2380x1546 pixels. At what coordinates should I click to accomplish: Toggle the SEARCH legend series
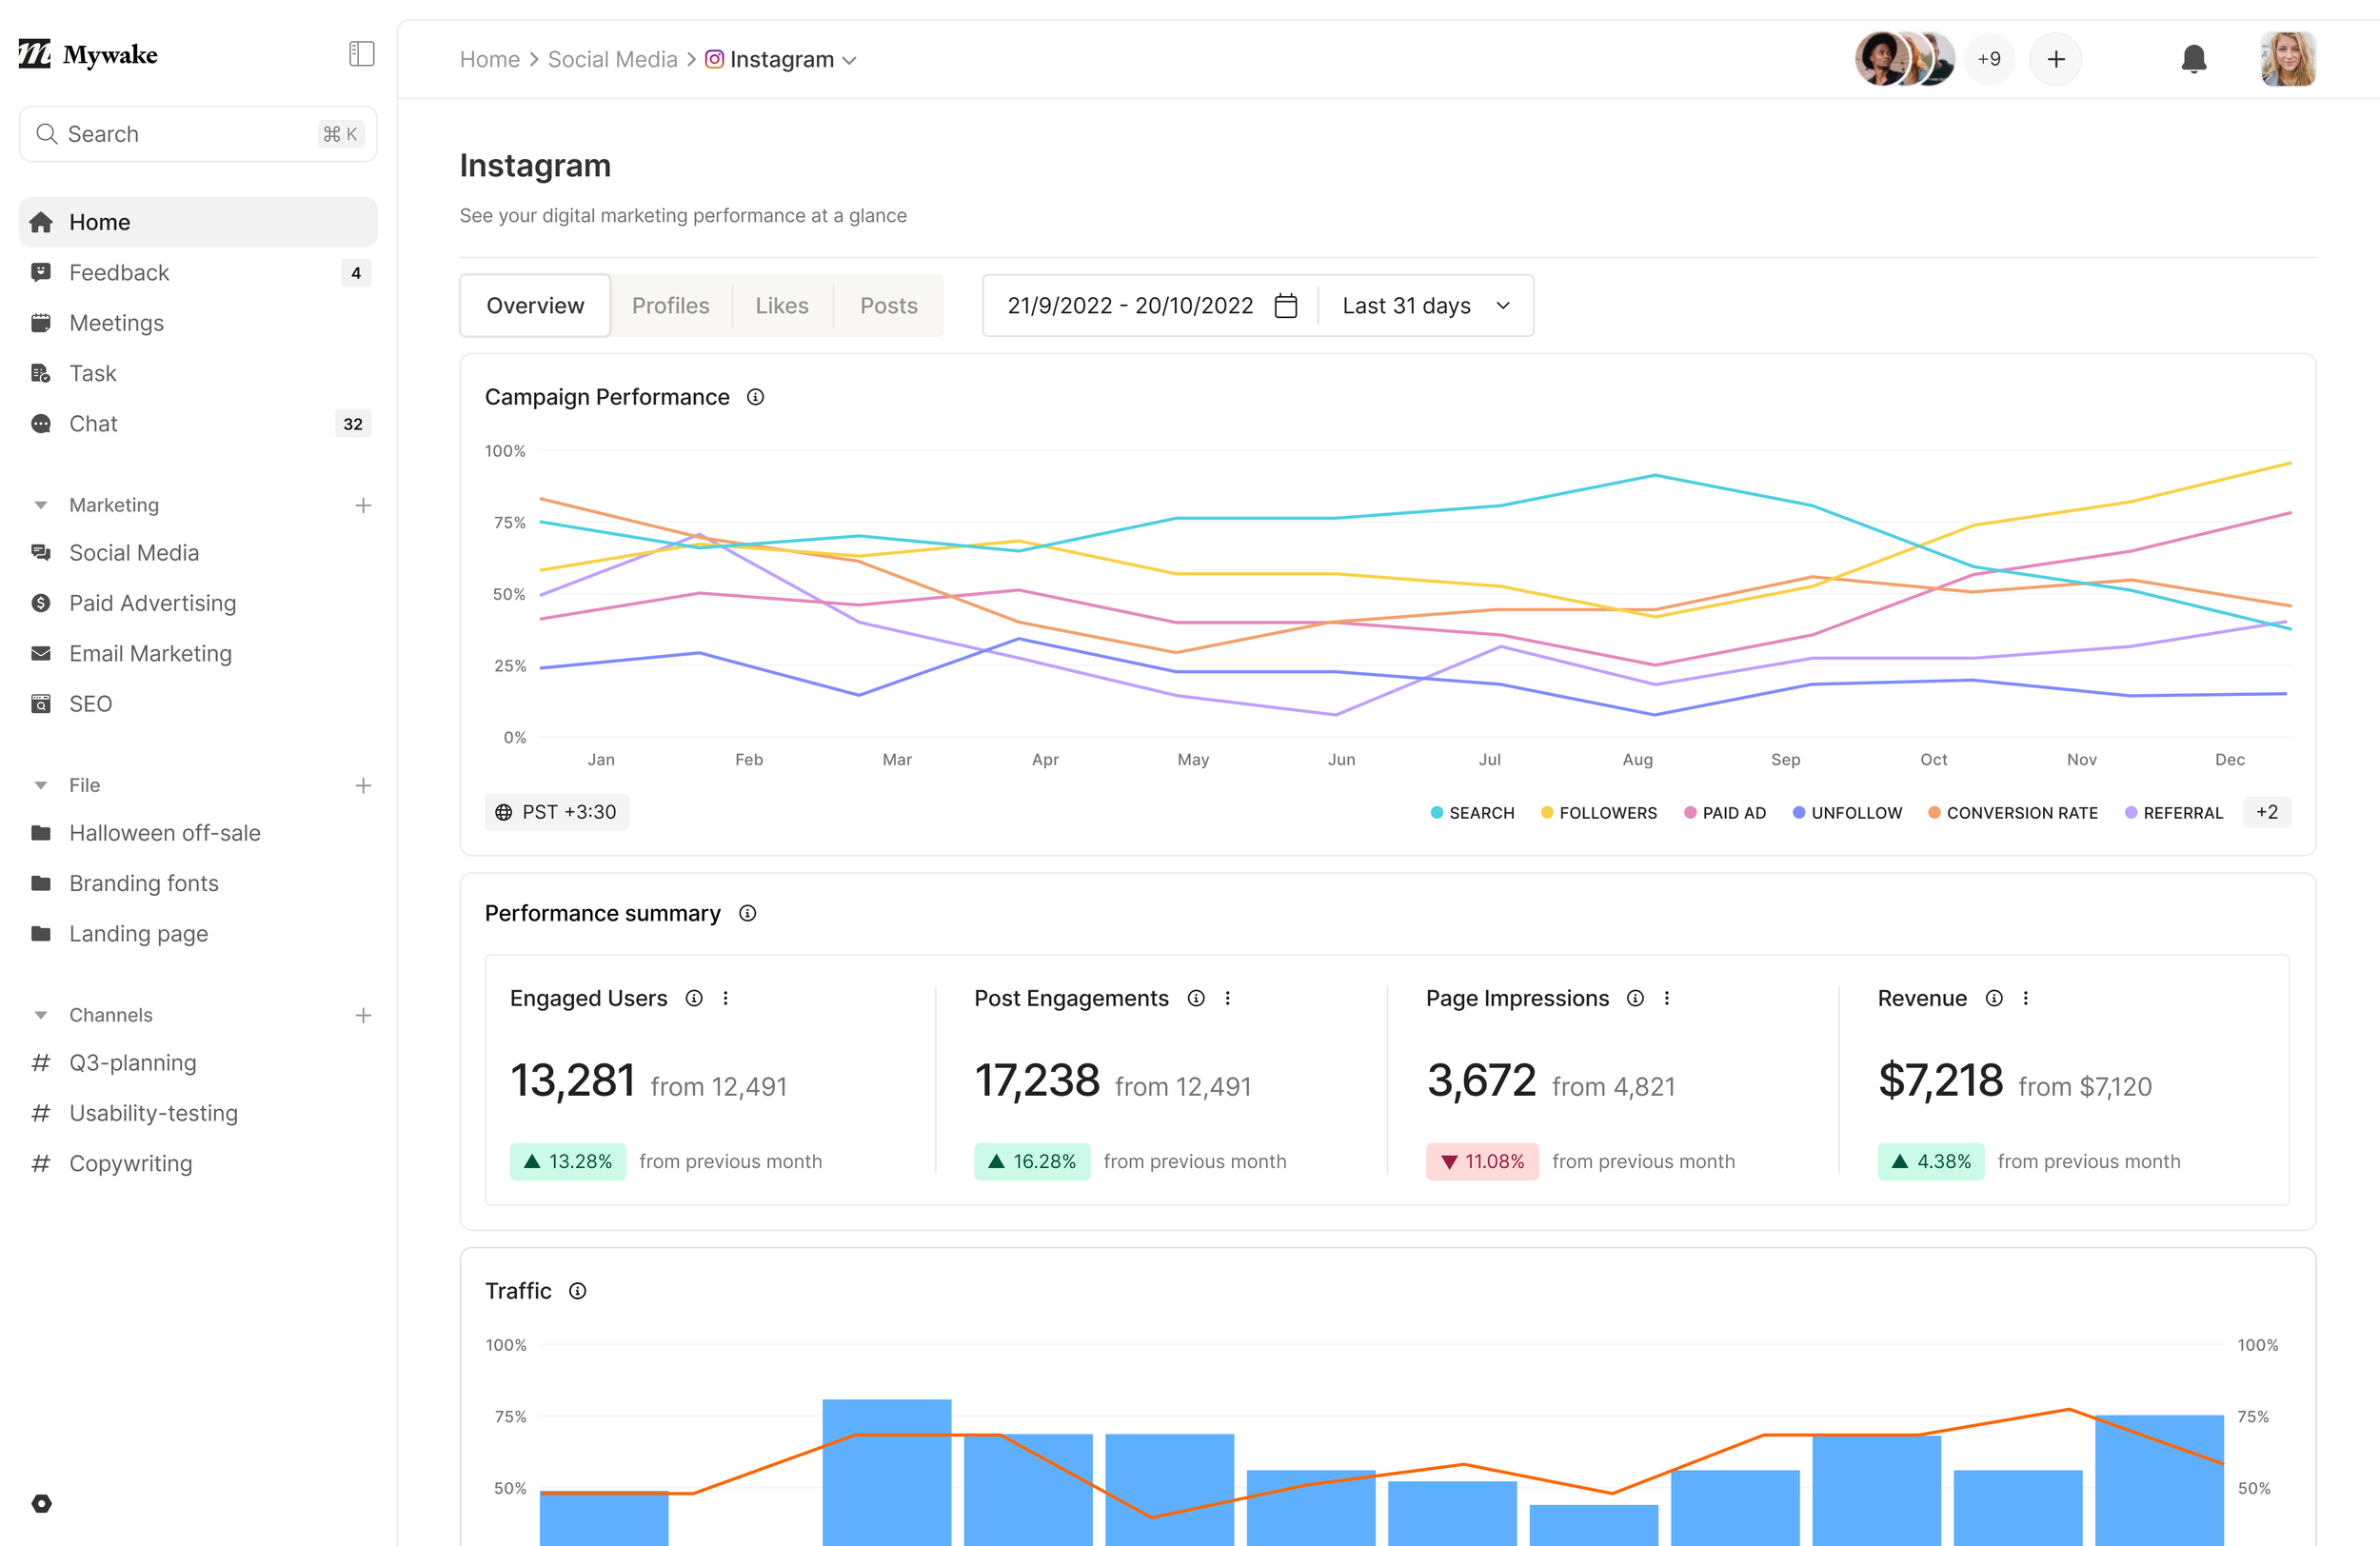(x=1472, y=813)
